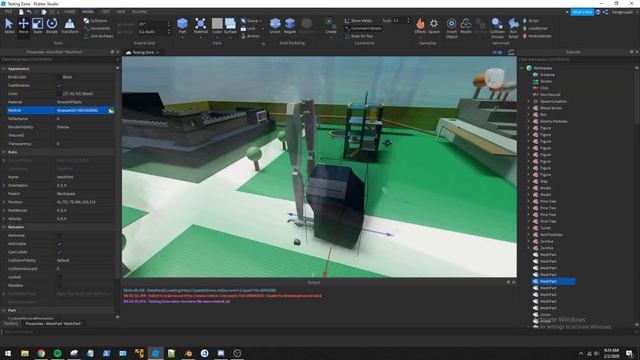Viewport: 640px width, 360px height.
Task: Activate the Transform tool
Action: [x=70, y=25]
